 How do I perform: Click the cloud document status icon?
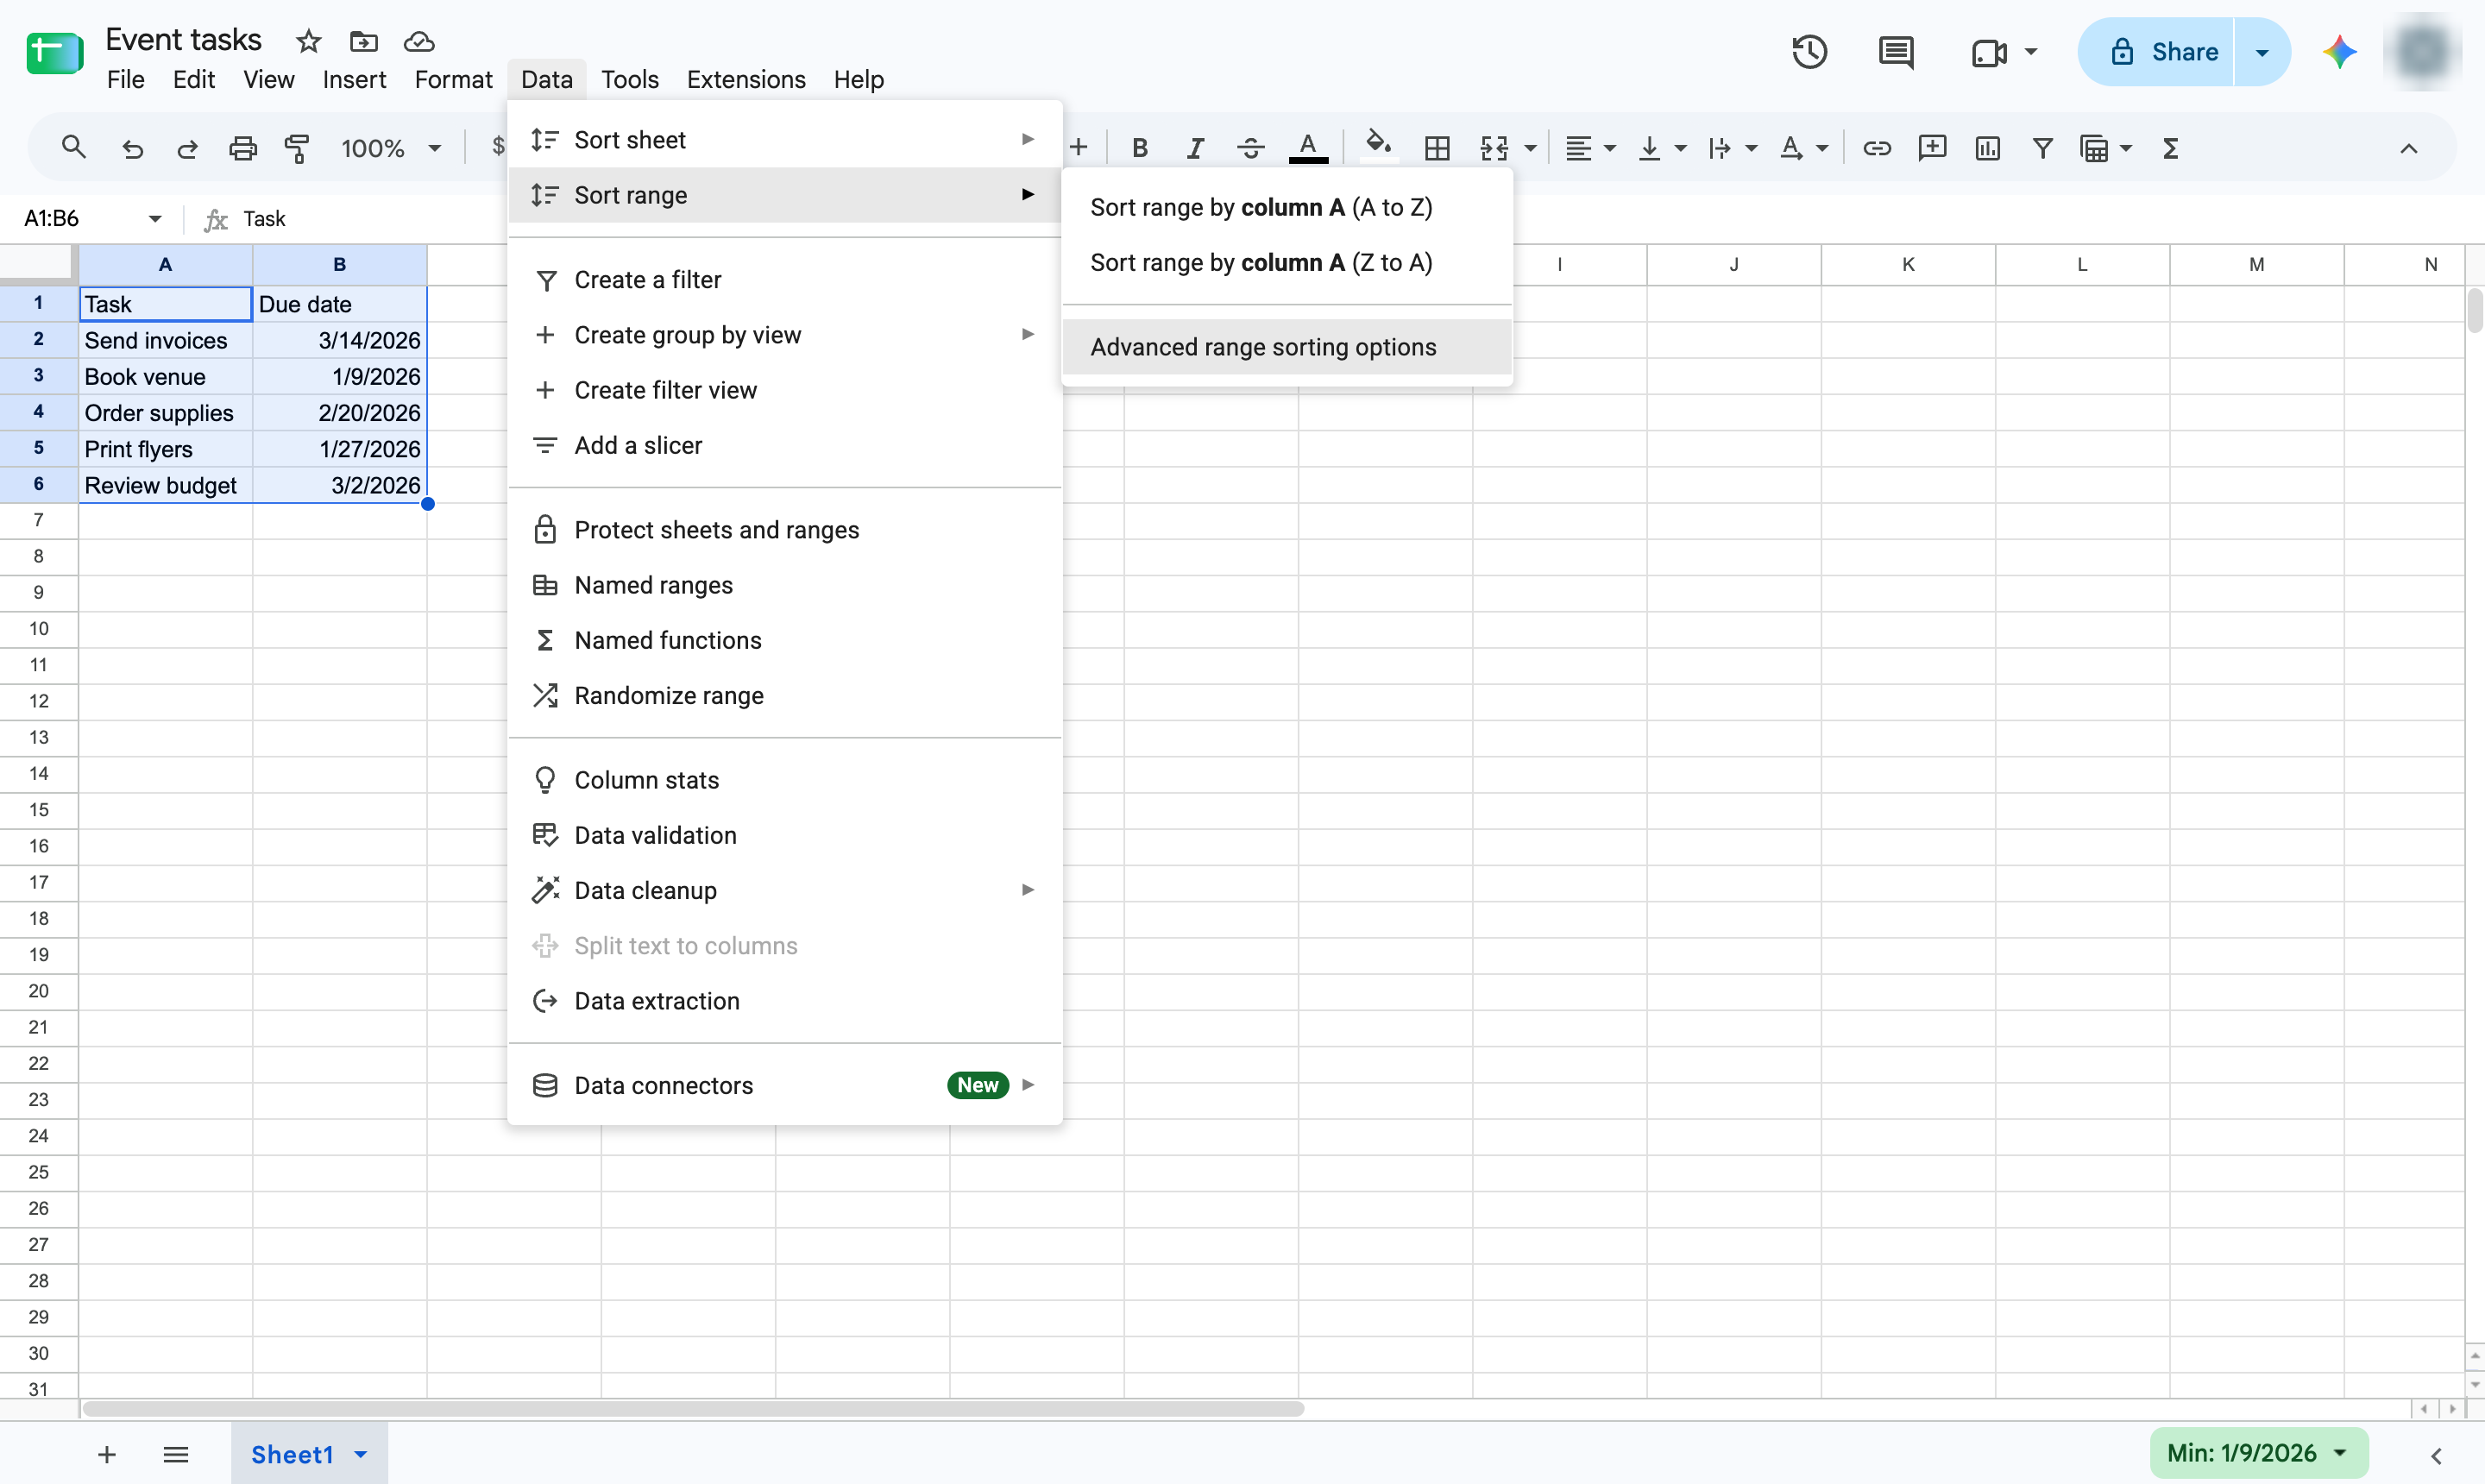[419, 41]
